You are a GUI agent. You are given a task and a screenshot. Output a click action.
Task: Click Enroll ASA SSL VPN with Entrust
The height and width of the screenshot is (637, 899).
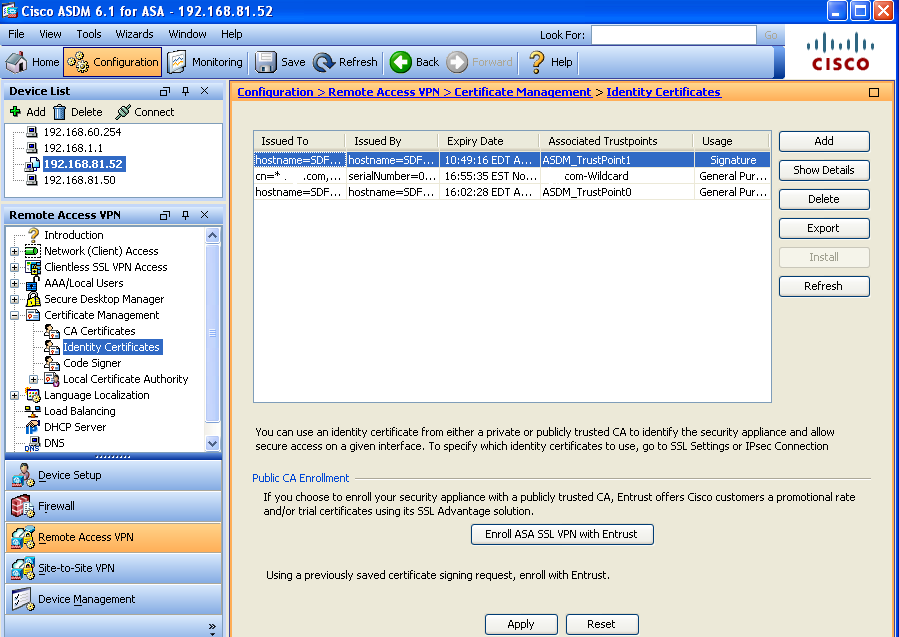(562, 534)
